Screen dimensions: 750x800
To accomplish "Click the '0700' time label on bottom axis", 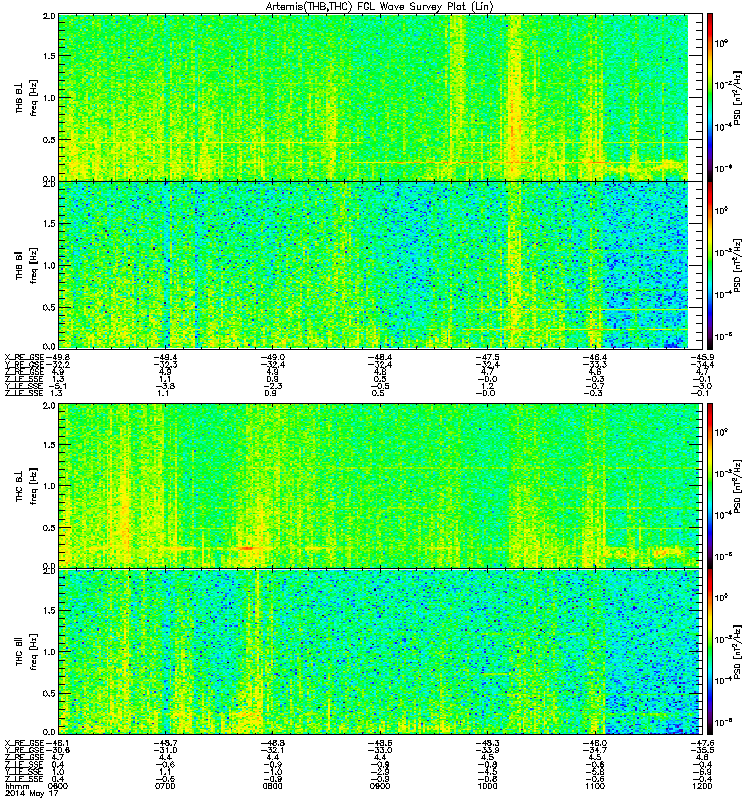I will click(165, 786).
